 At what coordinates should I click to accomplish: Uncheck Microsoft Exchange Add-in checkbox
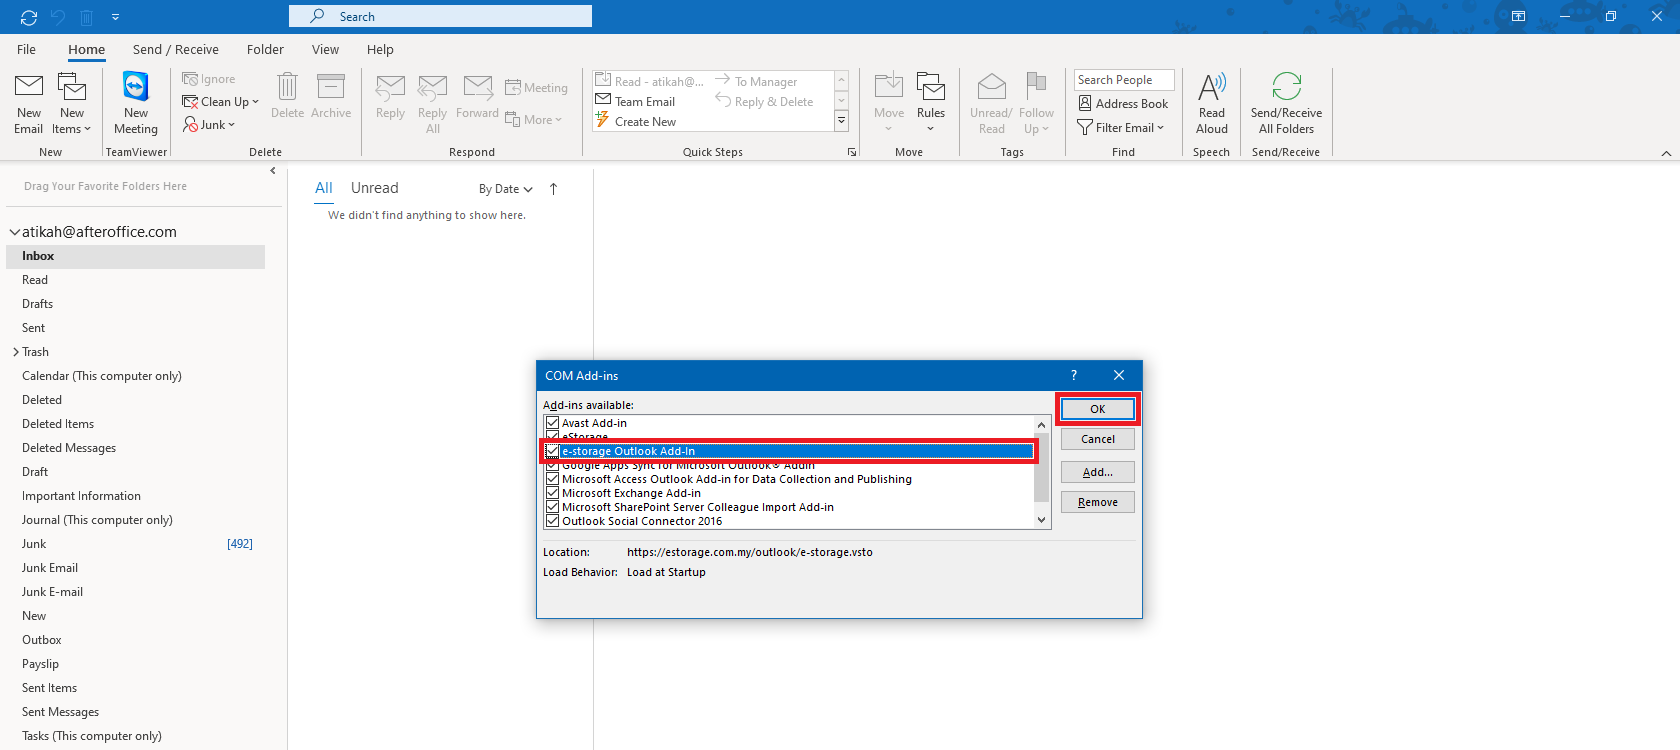(x=552, y=493)
